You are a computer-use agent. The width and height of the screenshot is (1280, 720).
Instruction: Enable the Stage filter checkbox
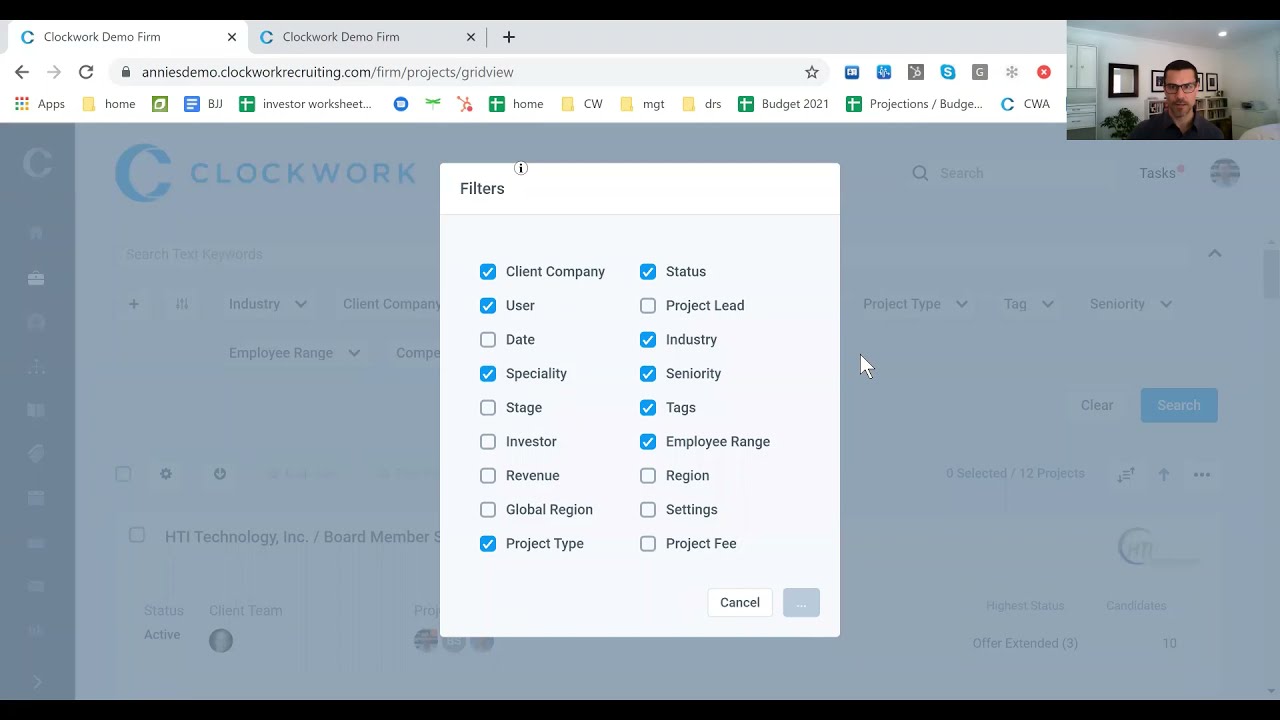click(x=488, y=408)
